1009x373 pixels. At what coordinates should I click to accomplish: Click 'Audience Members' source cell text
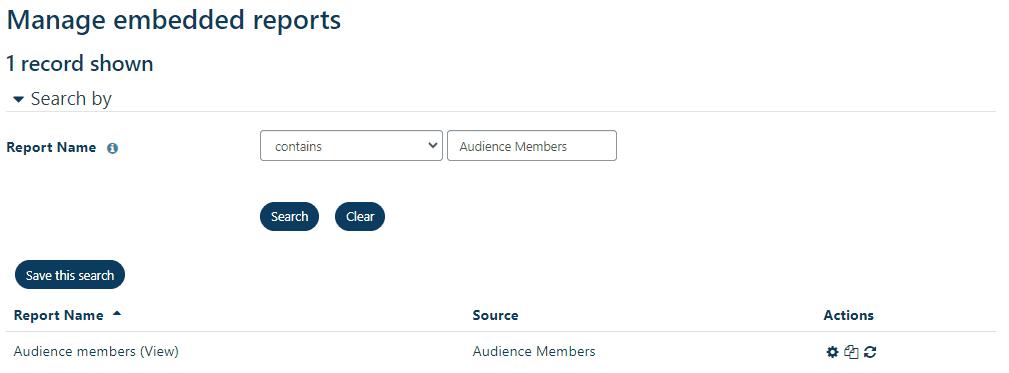point(533,352)
